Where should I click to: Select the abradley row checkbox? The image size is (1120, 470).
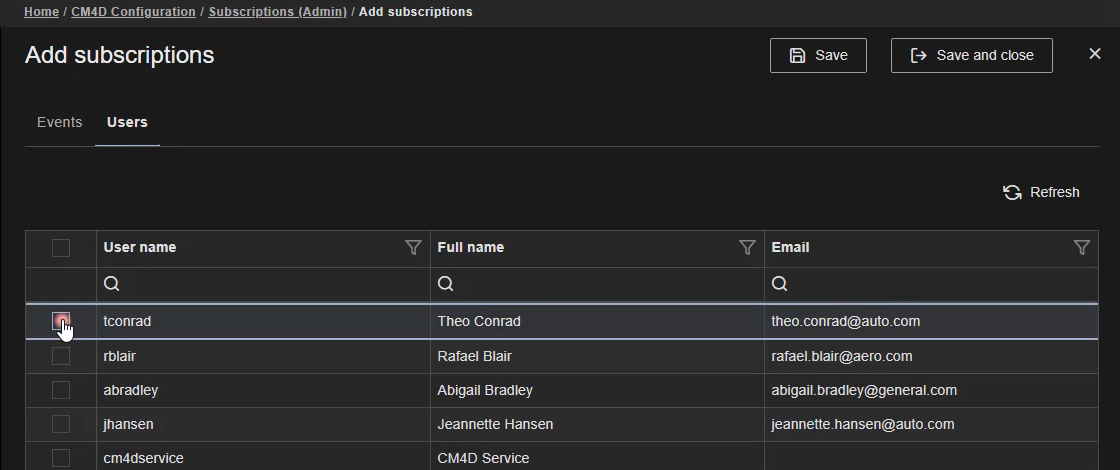(x=61, y=390)
